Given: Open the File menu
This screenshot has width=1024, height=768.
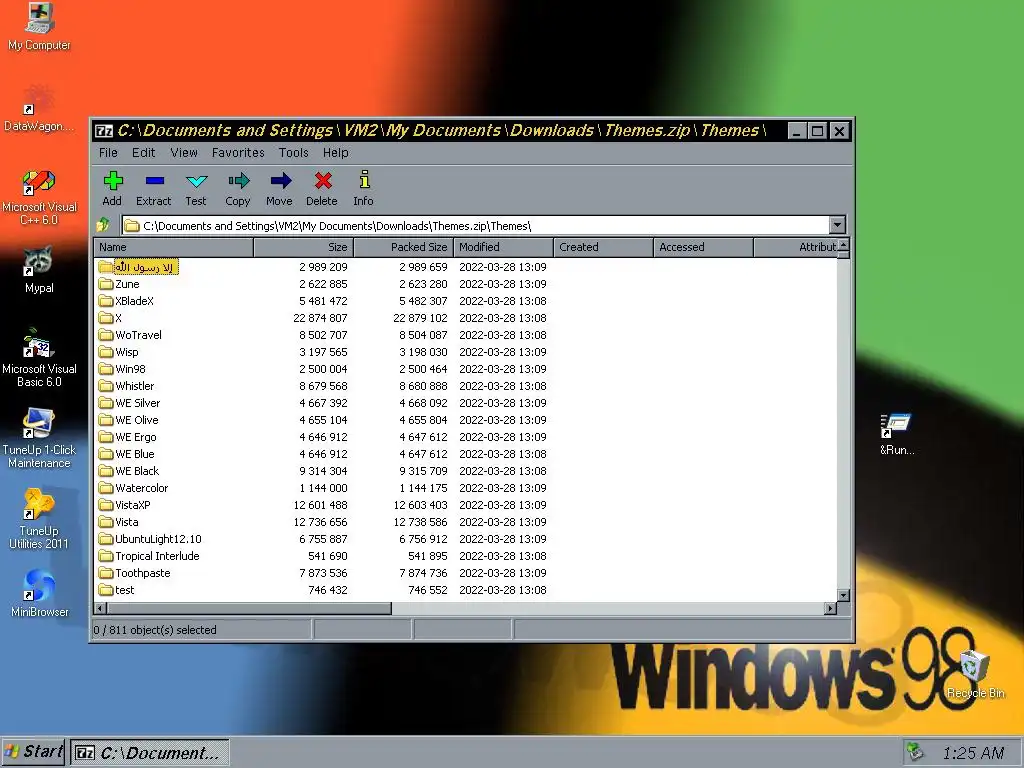Looking at the screenshot, I should 108,153.
